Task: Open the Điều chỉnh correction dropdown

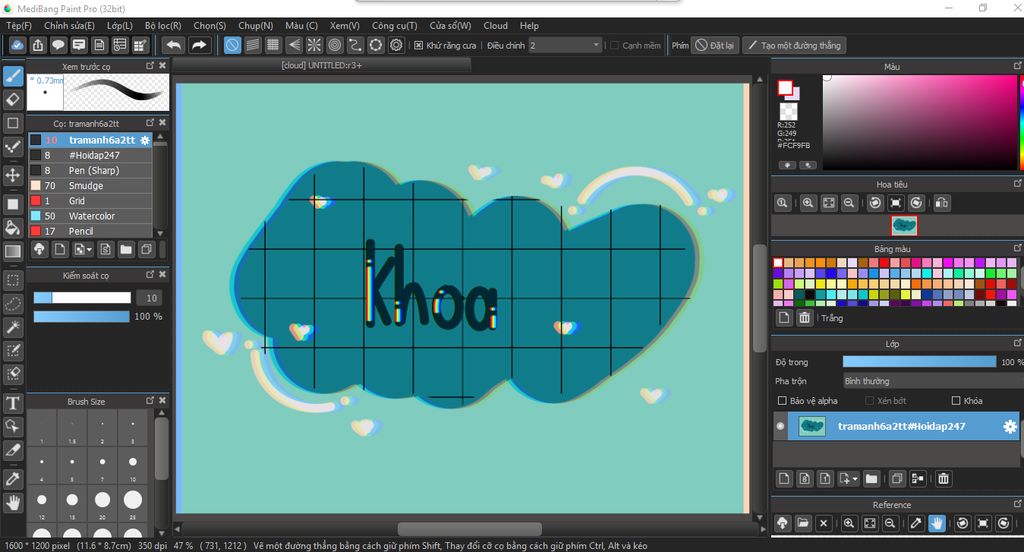Action: (x=565, y=45)
